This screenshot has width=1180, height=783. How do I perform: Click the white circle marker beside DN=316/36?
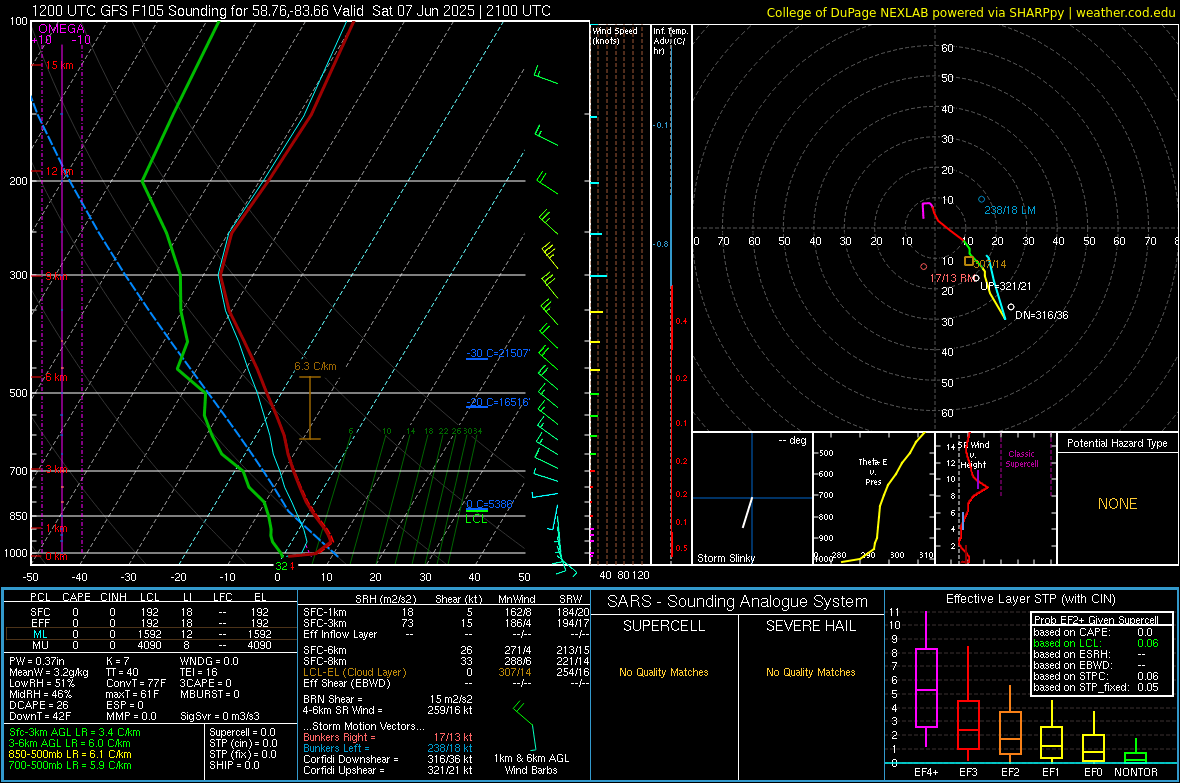[1011, 307]
